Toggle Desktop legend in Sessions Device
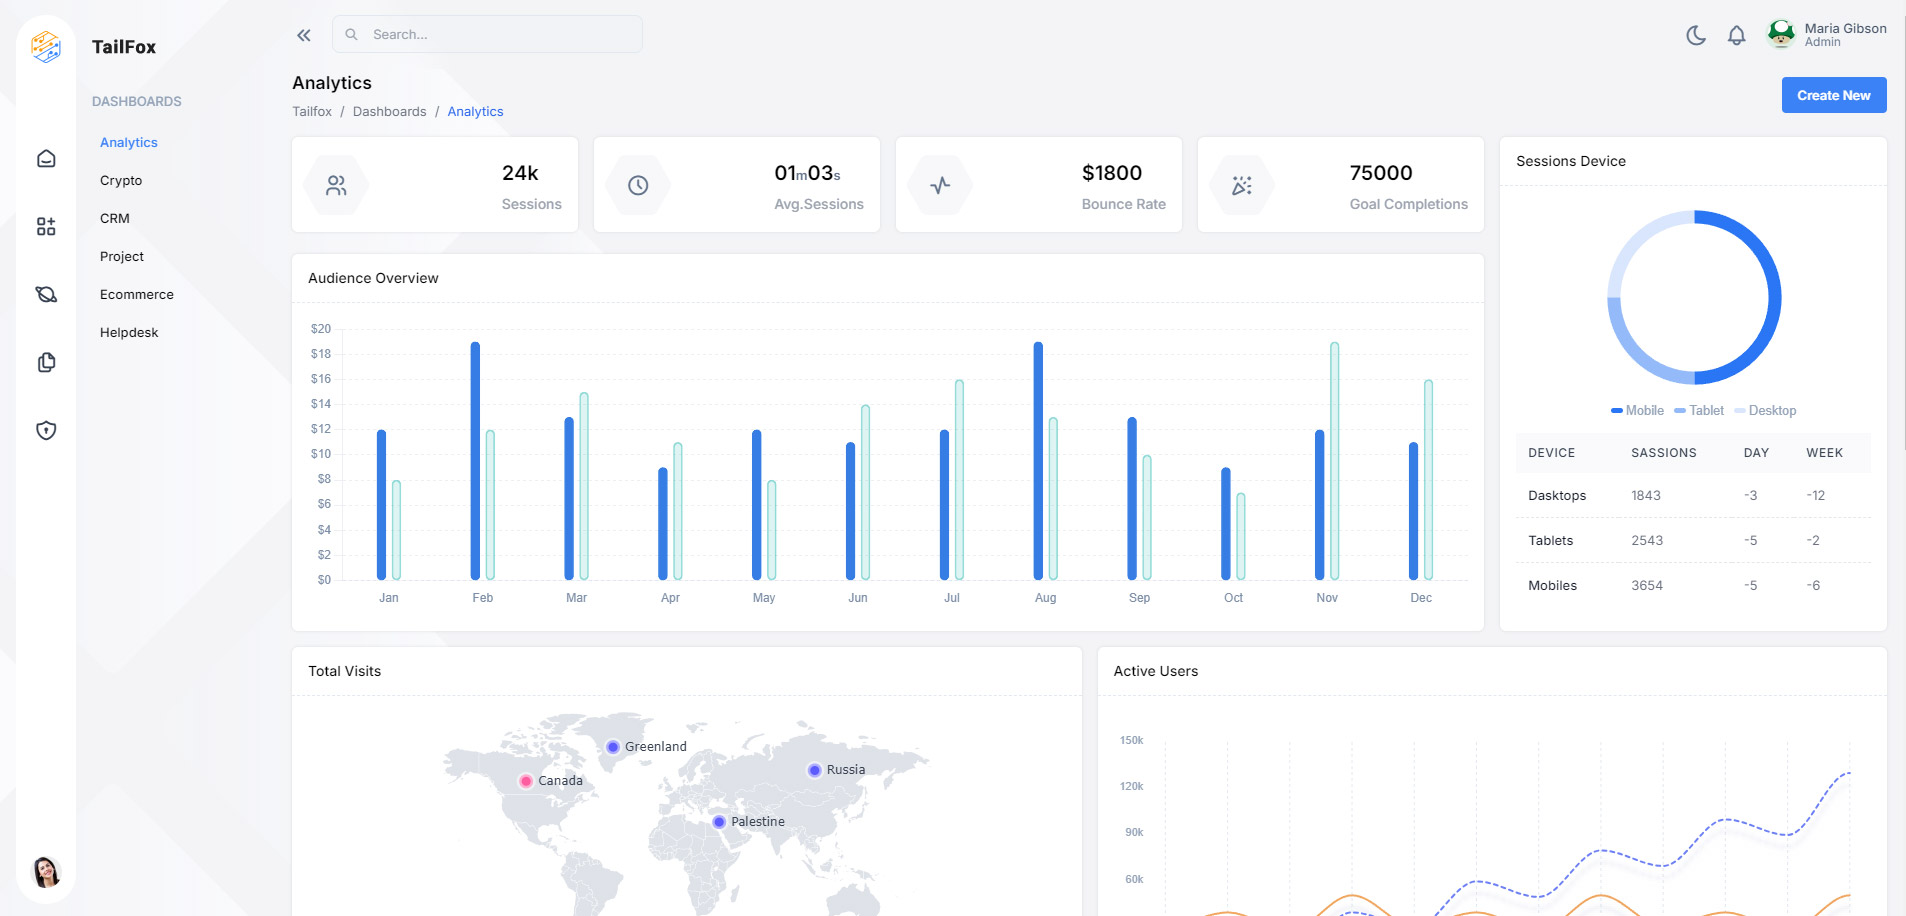 [x=1765, y=411]
